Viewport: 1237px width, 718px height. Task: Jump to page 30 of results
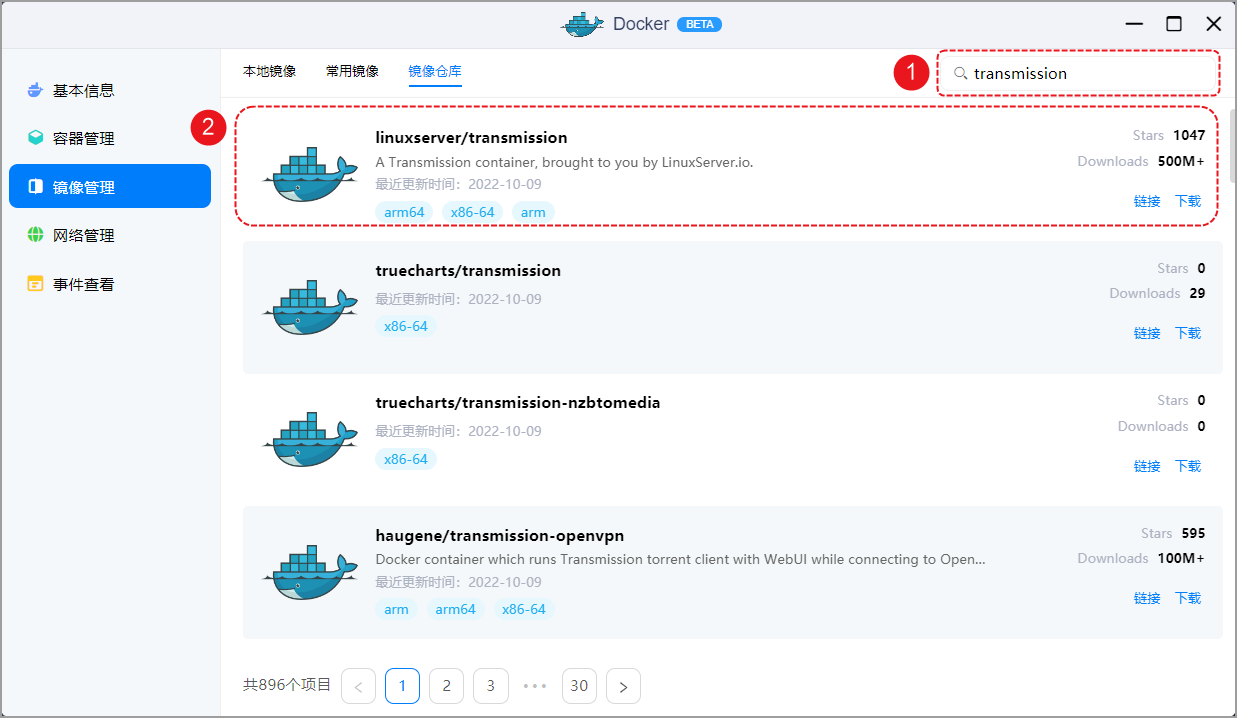tap(579, 685)
